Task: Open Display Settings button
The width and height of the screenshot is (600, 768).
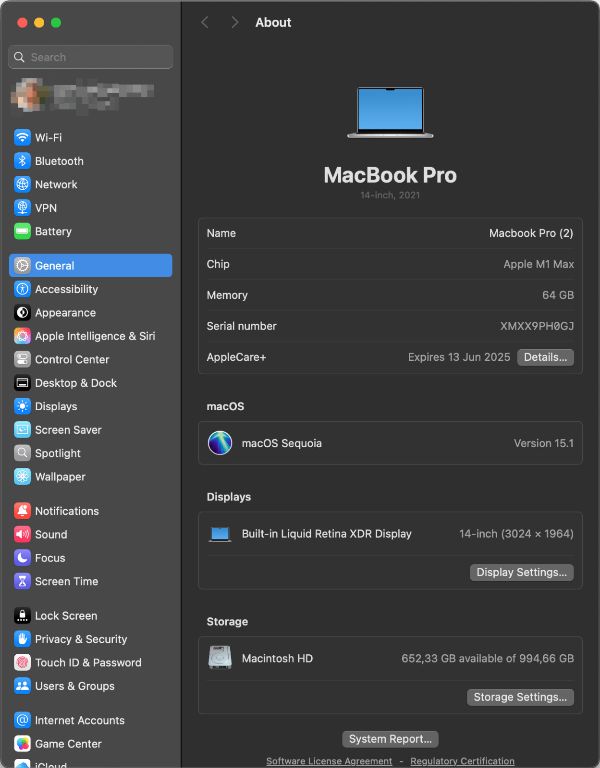Action: (522, 572)
